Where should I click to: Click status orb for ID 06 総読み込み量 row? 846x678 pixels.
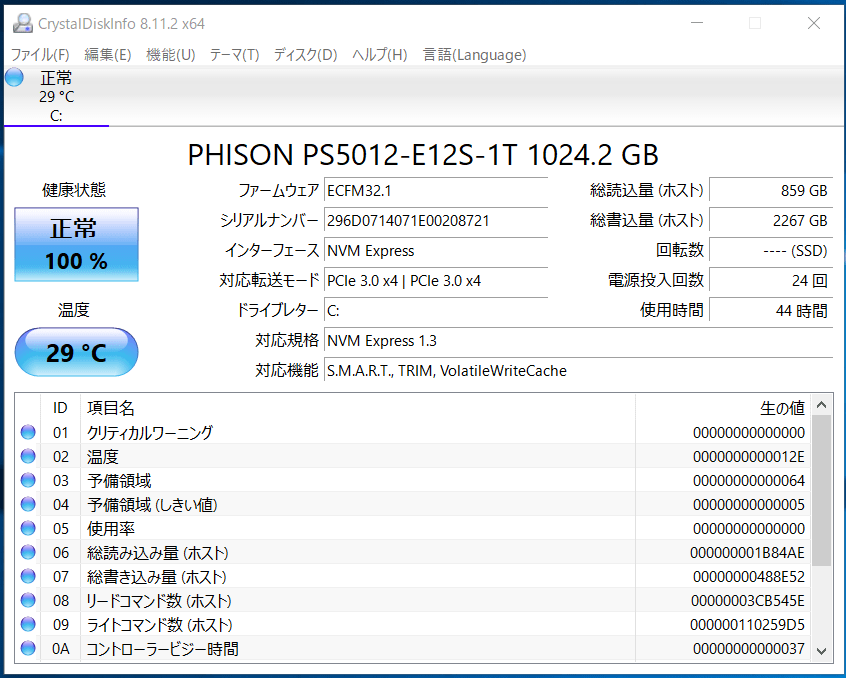[x=28, y=552]
